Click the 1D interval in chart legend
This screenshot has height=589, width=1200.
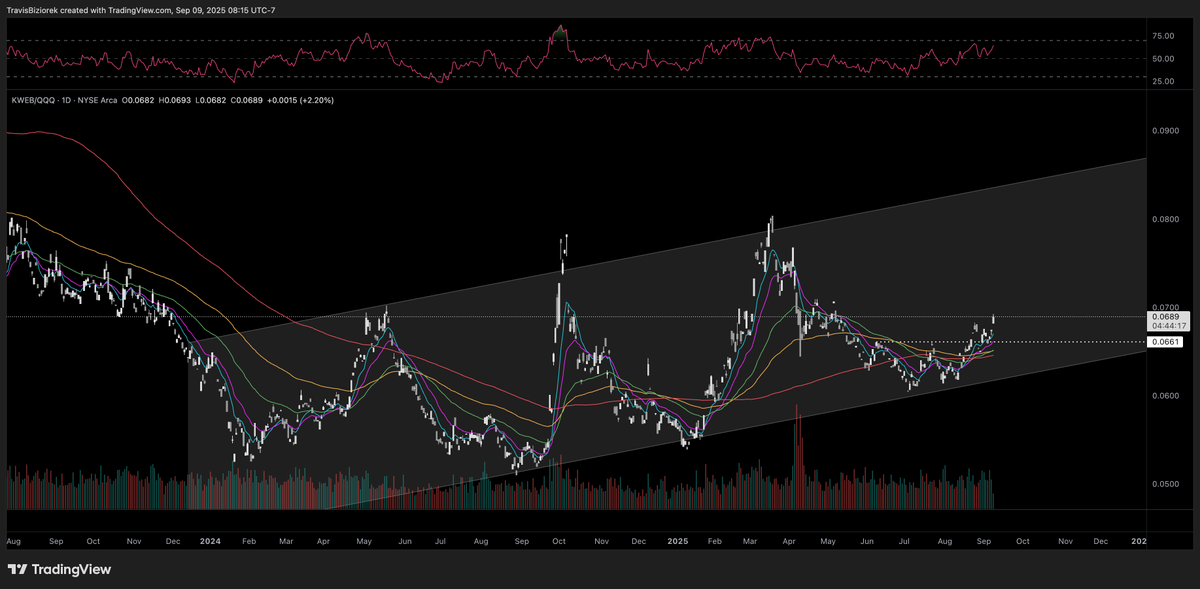[68, 101]
